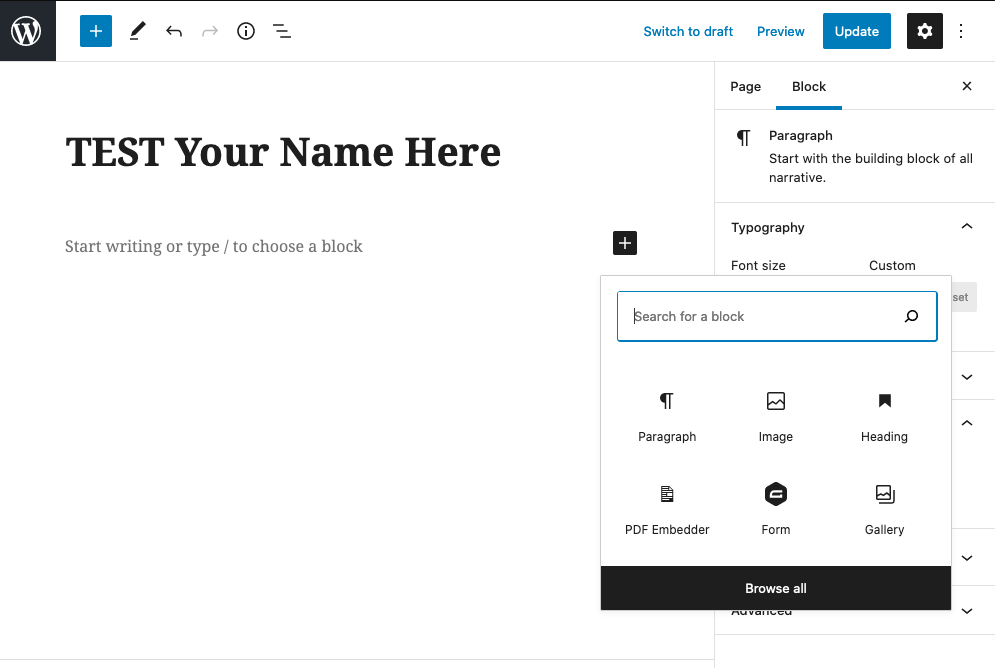Click Browse all blocks
The width and height of the screenshot is (995, 668).
tap(775, 588)
